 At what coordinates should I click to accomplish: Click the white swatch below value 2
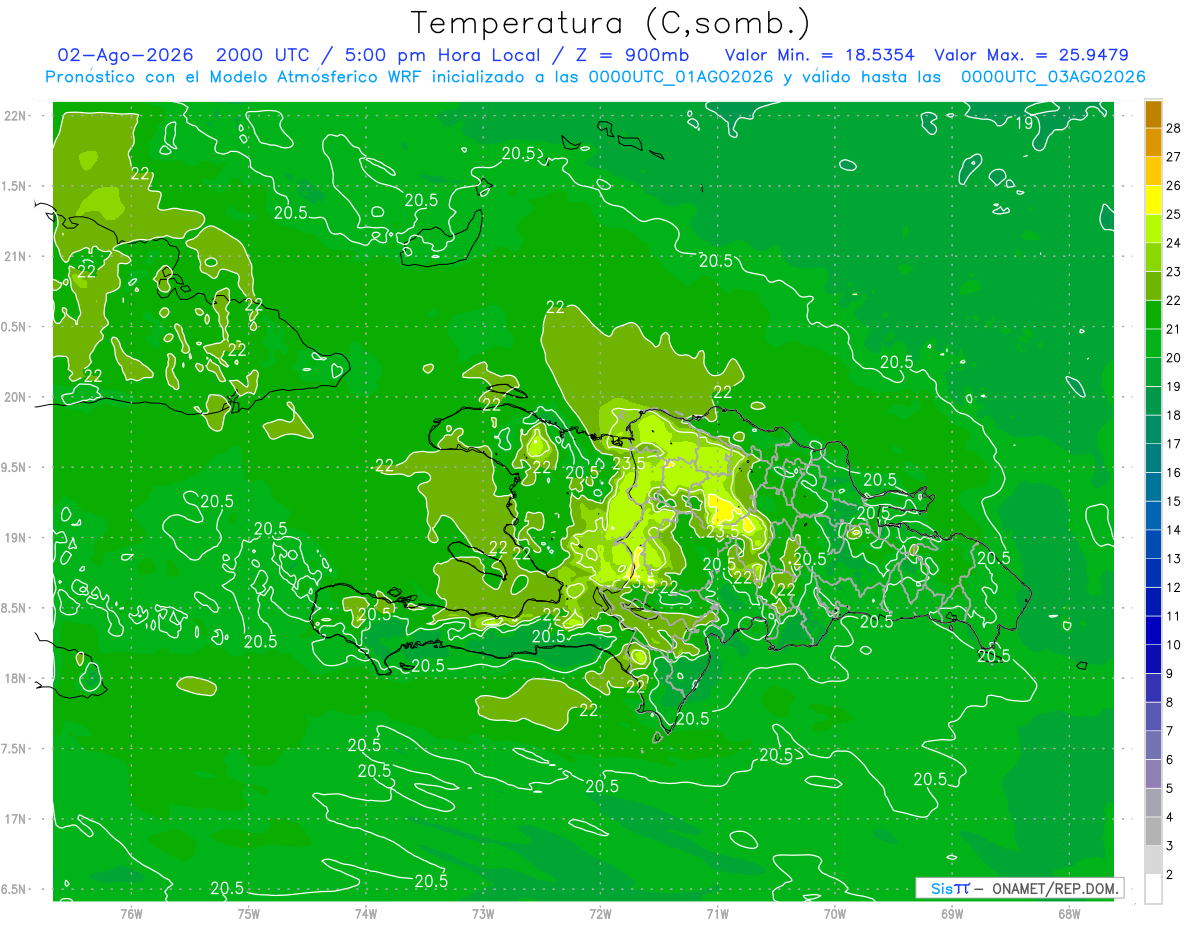point(1153,889)
